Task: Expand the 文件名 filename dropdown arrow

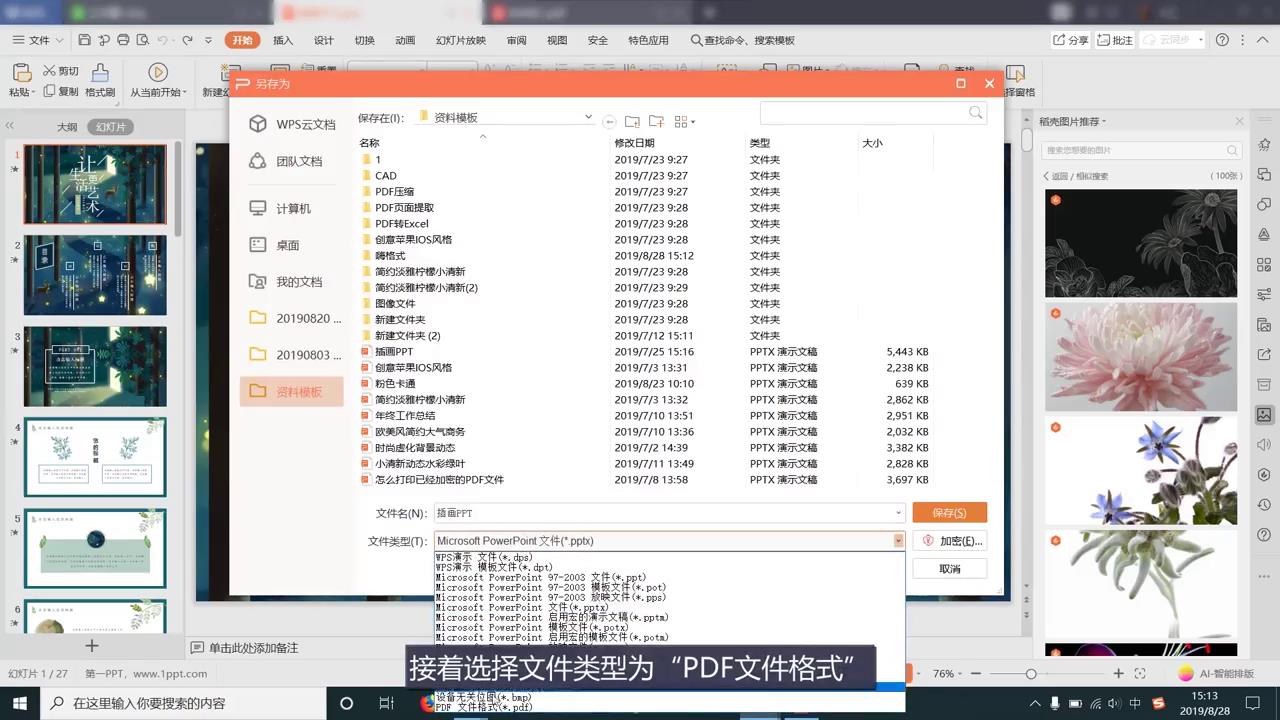Action: pos(898,513)
